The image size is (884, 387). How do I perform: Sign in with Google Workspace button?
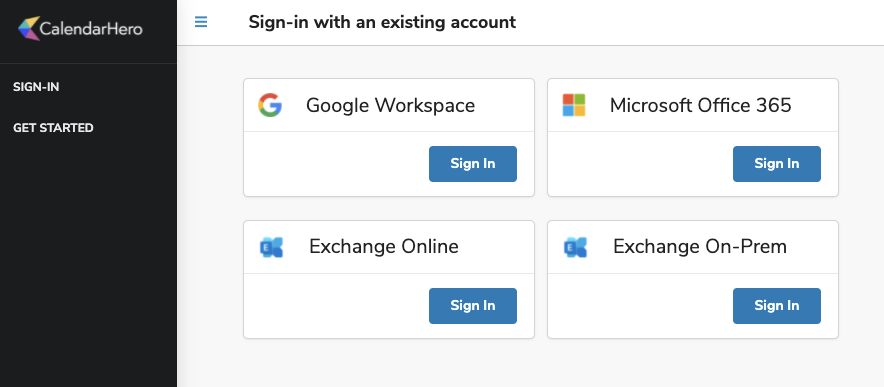click(472, 164)
